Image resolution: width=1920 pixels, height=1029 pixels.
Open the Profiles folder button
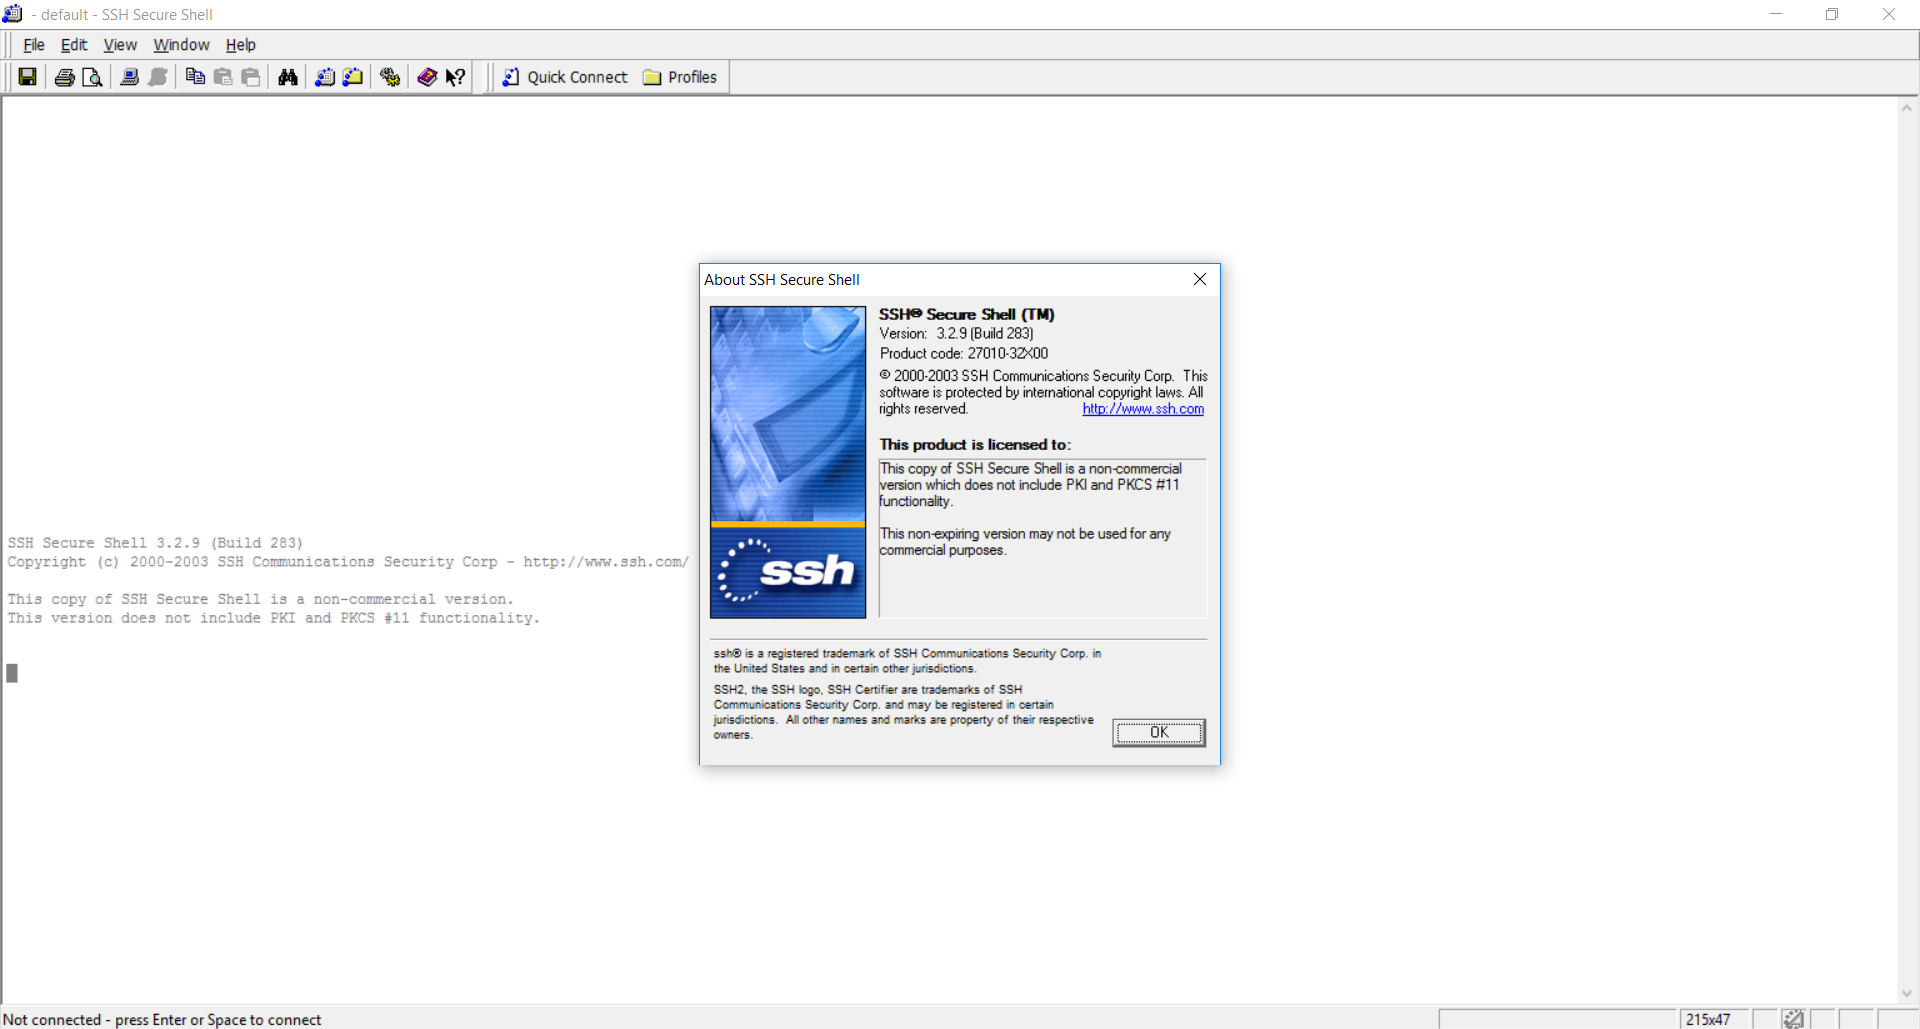(x=681, y=77)
